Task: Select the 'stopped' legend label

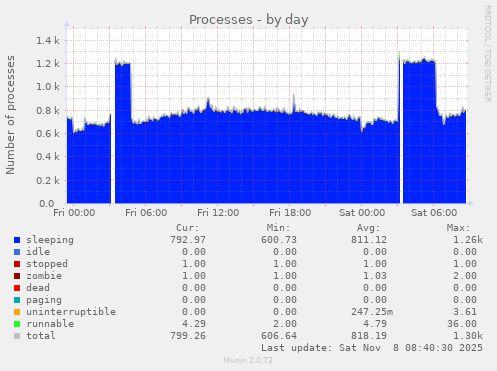Action: point(47,264)
